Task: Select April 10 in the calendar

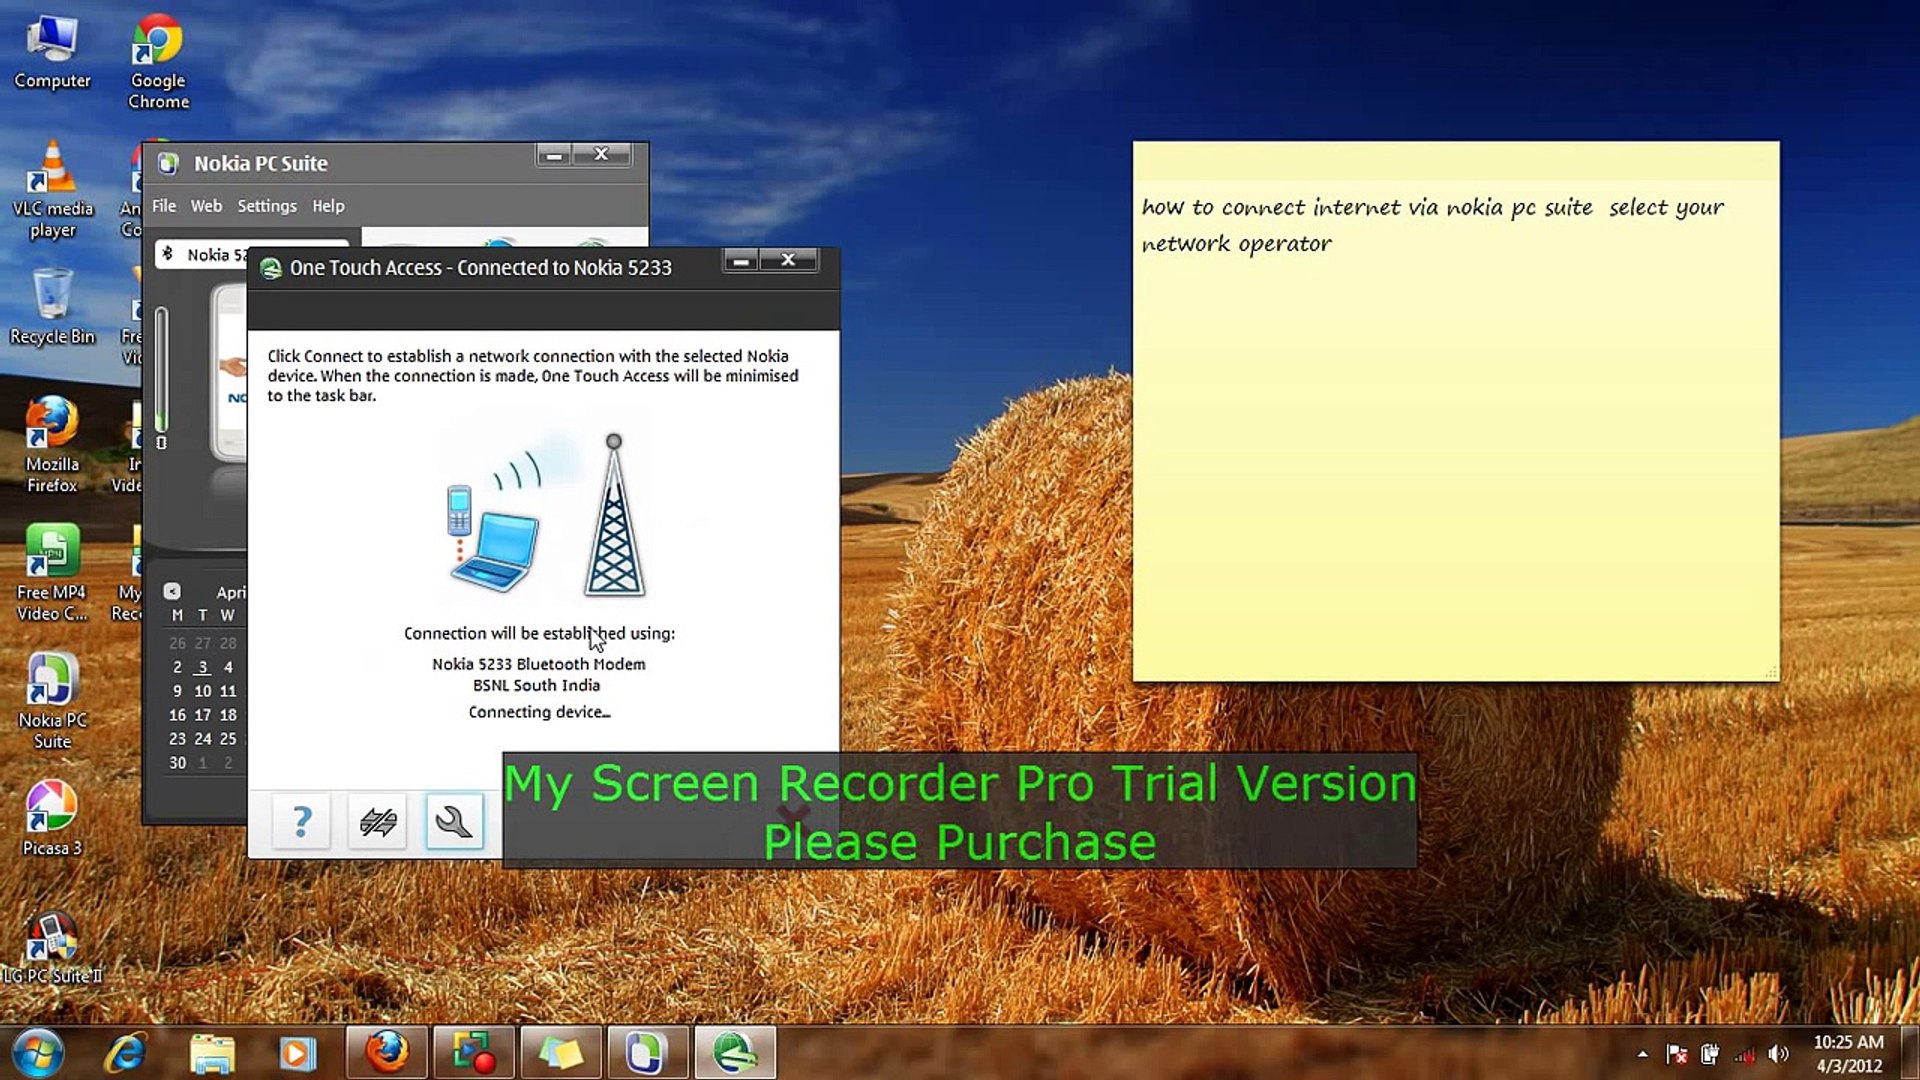Action: [x=202, y=691]
